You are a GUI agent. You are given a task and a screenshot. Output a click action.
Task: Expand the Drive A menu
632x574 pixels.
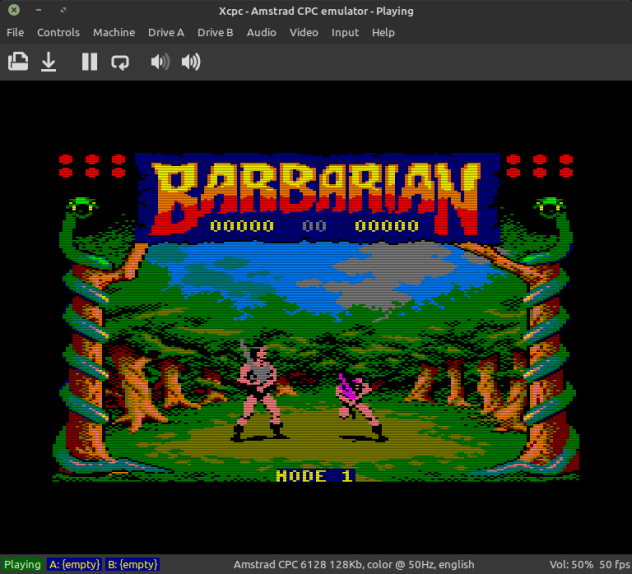[x=166, y=32]
